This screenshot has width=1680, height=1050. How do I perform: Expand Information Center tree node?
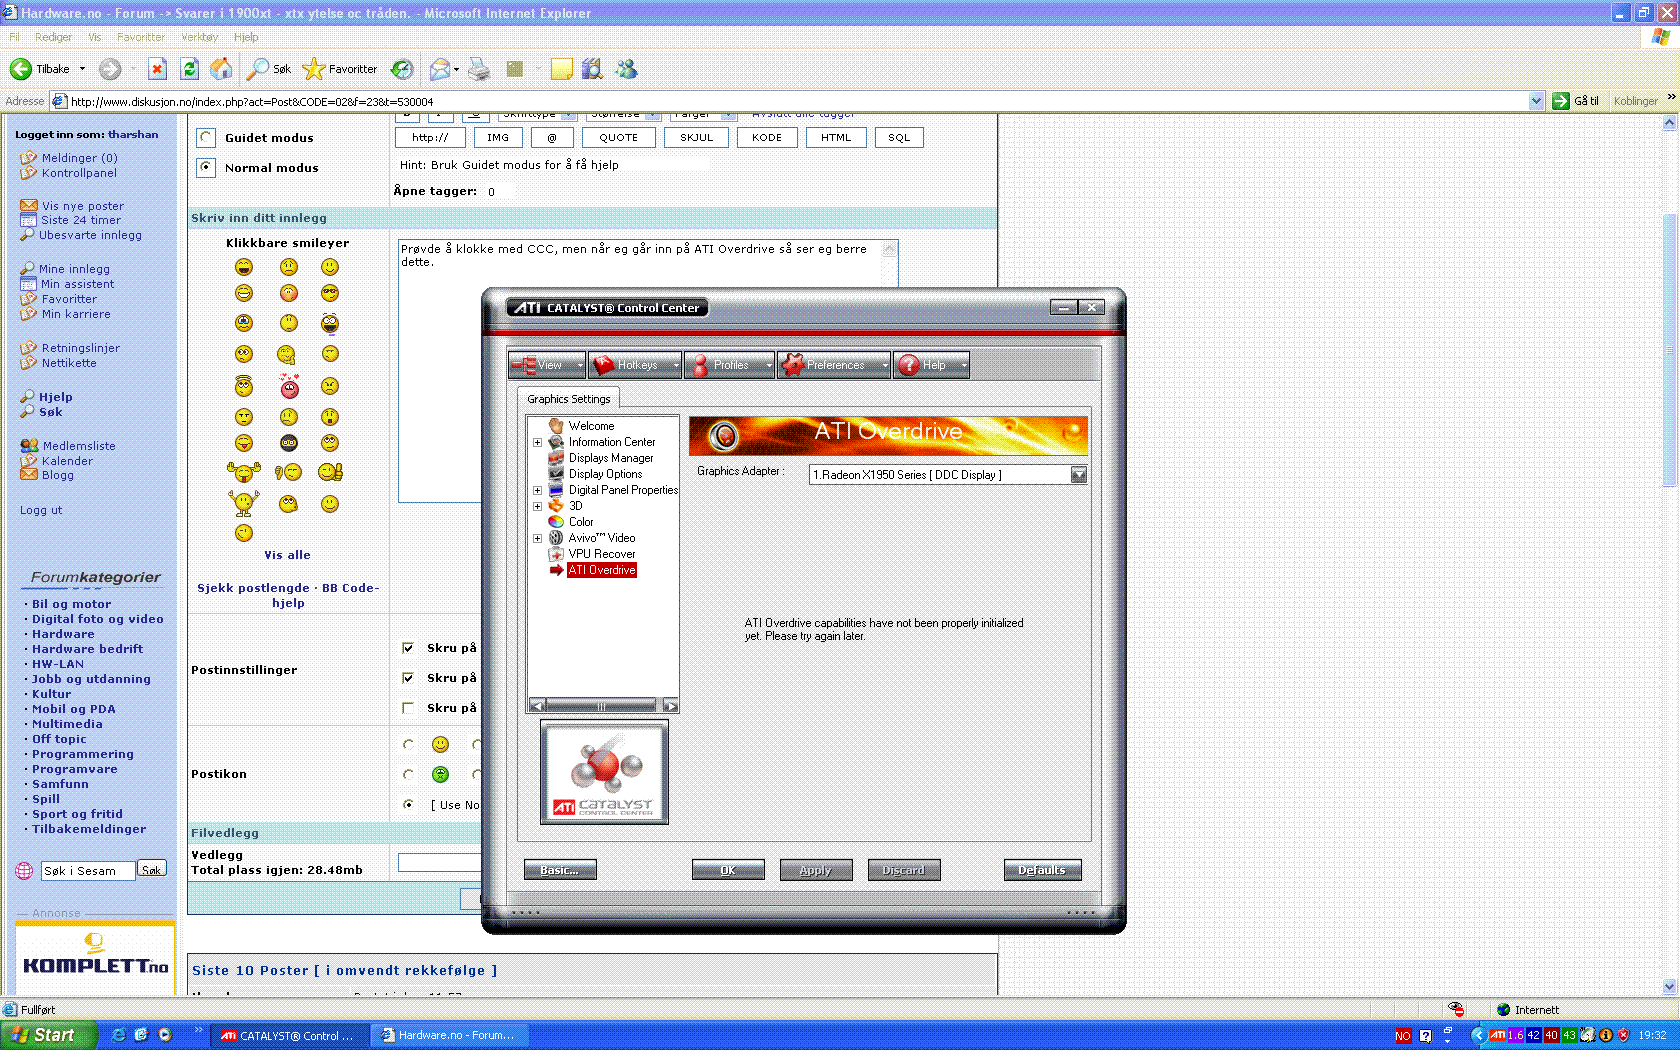537,442
